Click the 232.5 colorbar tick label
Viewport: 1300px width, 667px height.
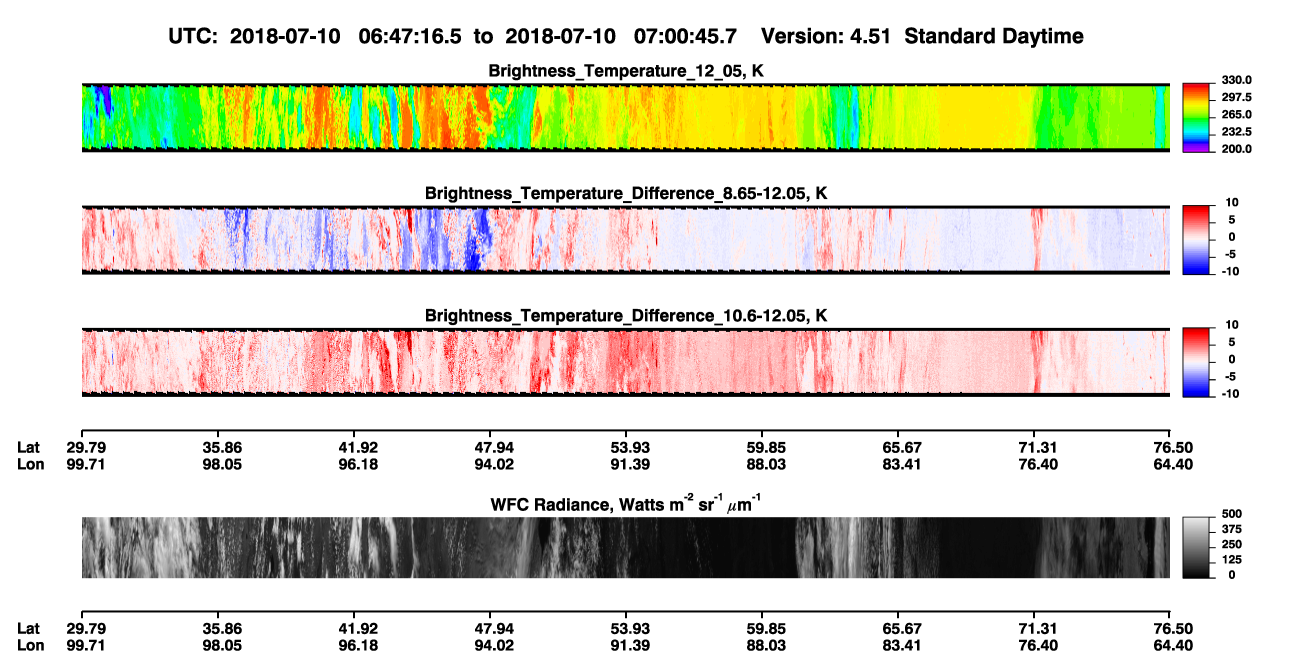(1237, 131)
